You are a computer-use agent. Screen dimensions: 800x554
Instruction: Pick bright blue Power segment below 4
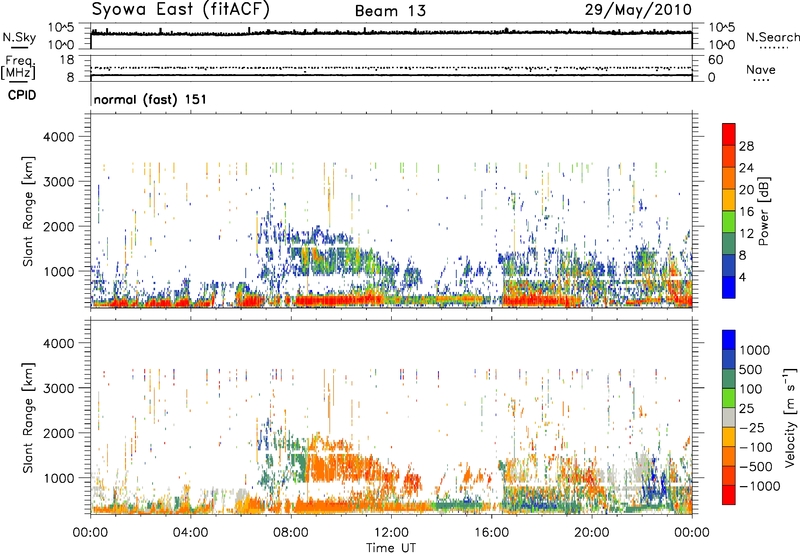pos(729,287)
